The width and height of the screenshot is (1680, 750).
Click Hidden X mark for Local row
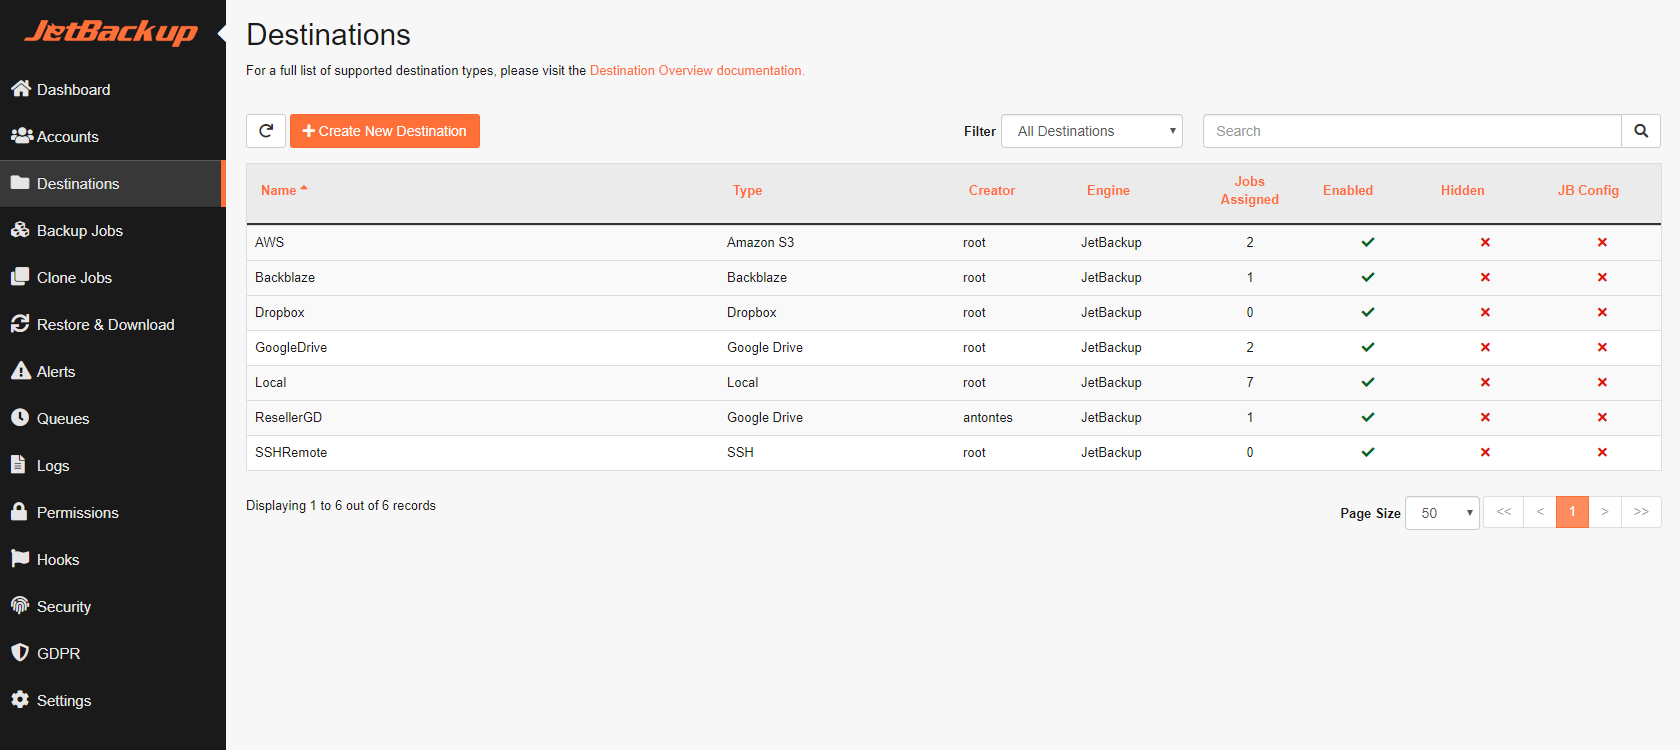click(x=1485, y=382)
